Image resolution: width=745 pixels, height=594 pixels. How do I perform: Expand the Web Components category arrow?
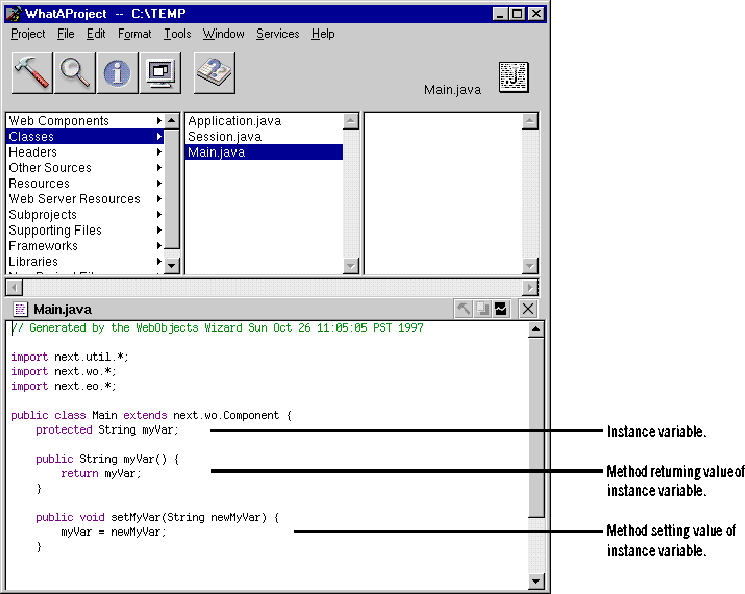(x=159, y=121)
